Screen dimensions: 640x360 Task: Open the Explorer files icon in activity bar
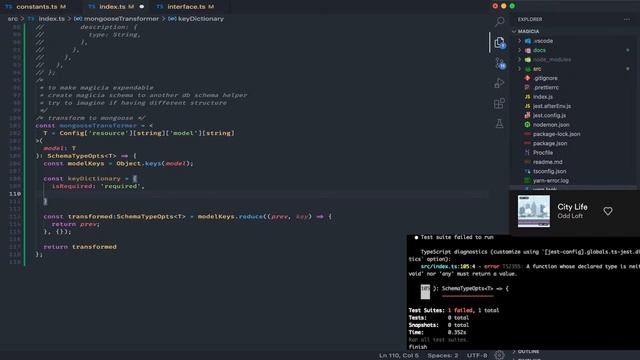coord(499,42)
